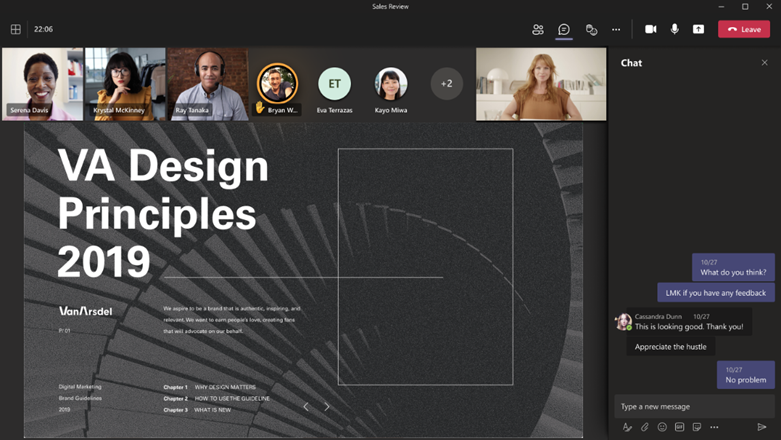Viewport: 781px width, 440px height.
Task: Open the gallery view grid icon
Action: pos(15,29)
